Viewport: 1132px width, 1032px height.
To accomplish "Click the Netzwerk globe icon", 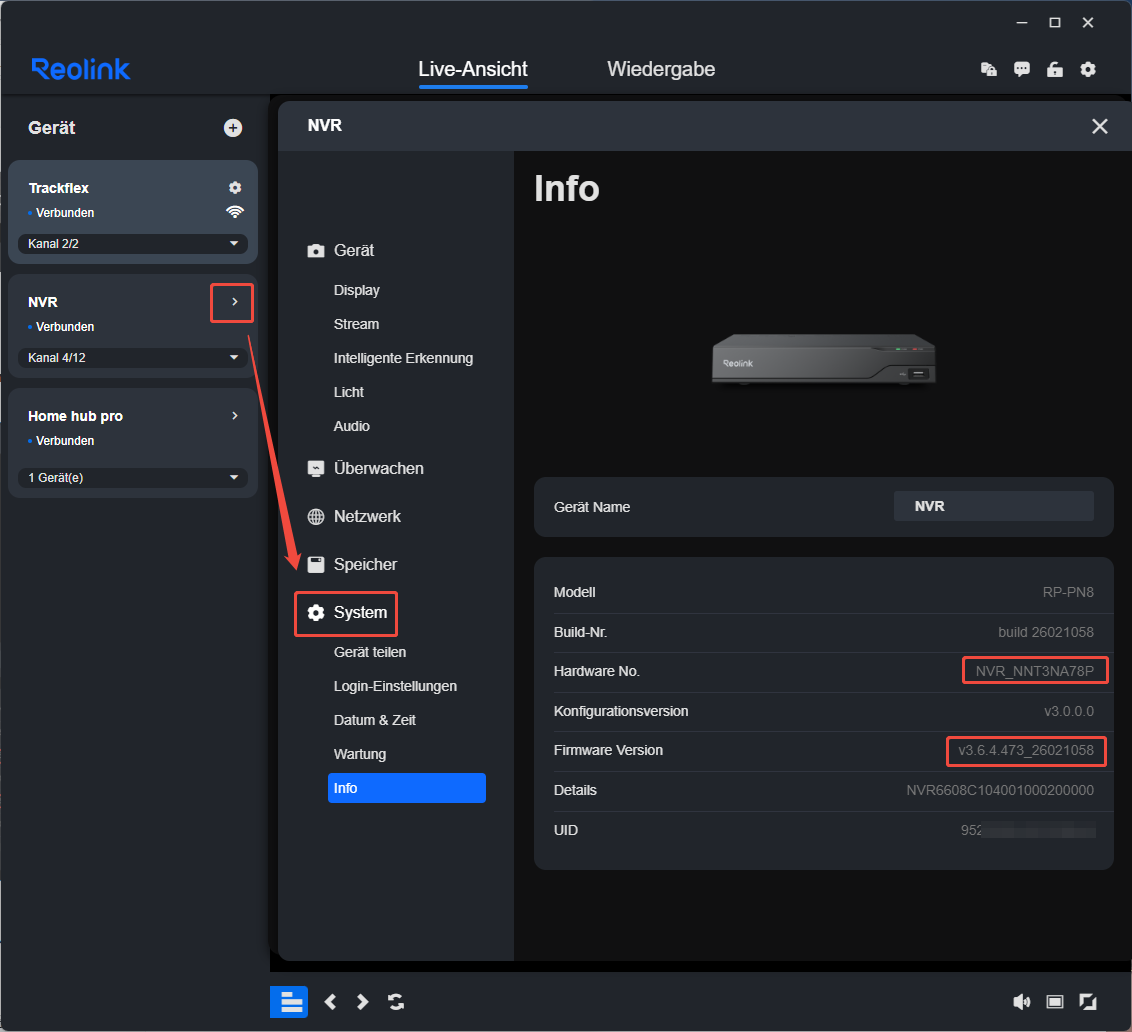I will tap(315, 516).
